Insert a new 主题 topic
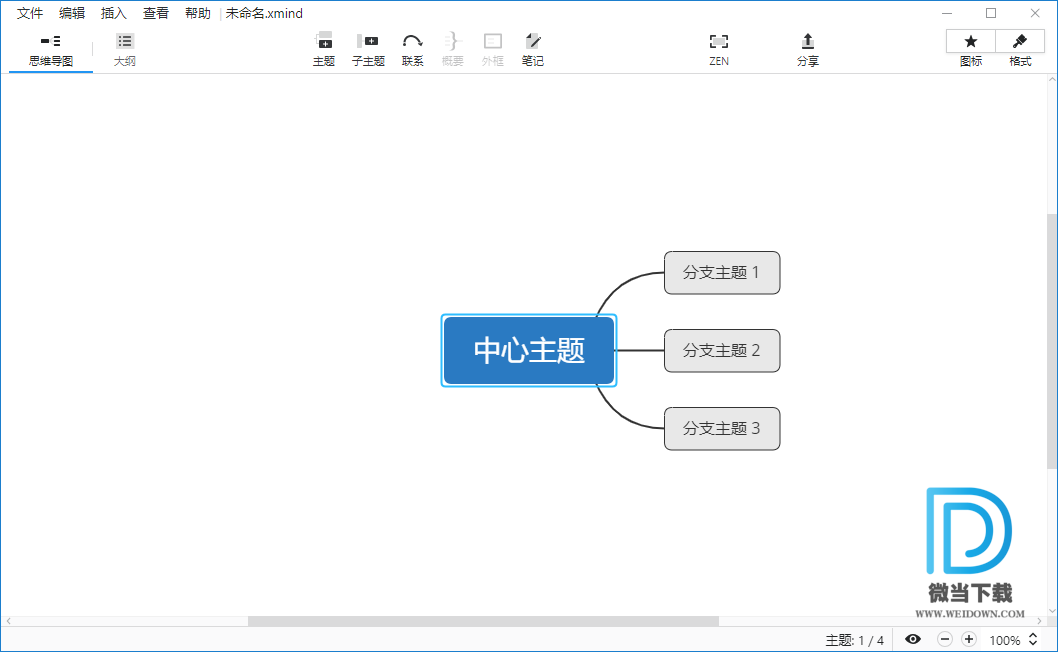The image size is (1058, 652). click(324, 49)
